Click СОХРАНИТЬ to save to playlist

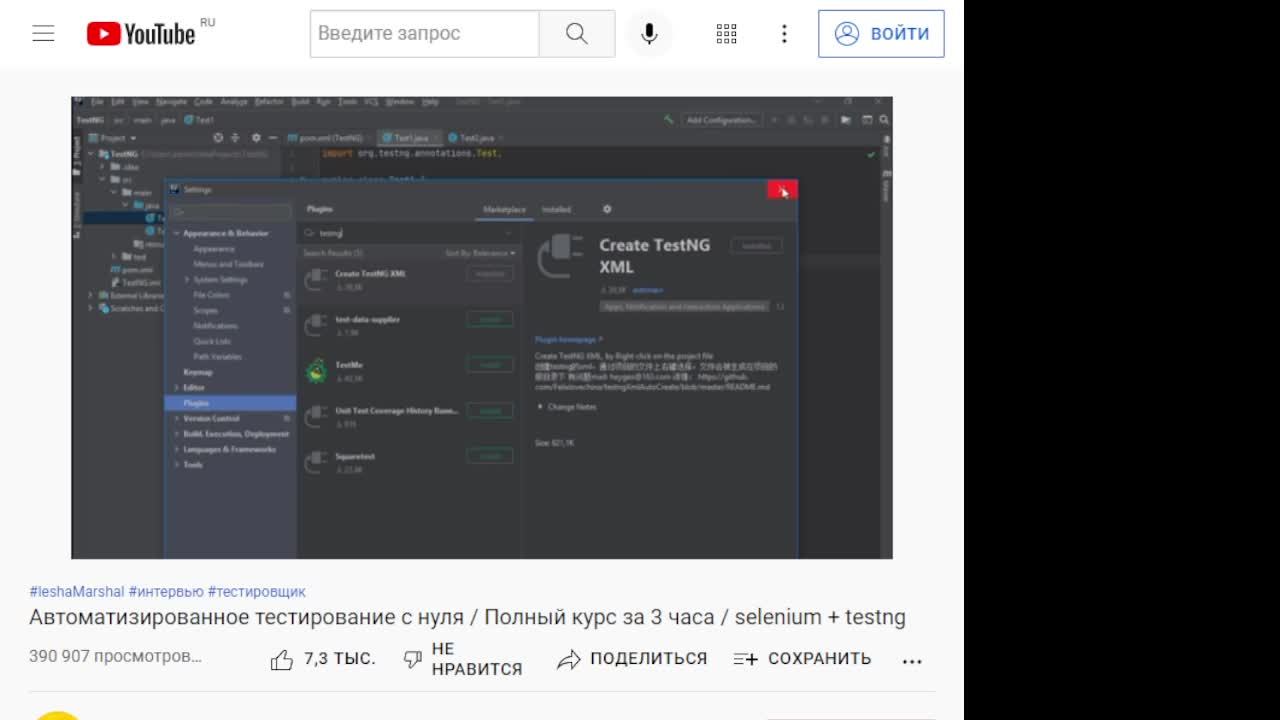pyautogui.click(x=802, y=659)
